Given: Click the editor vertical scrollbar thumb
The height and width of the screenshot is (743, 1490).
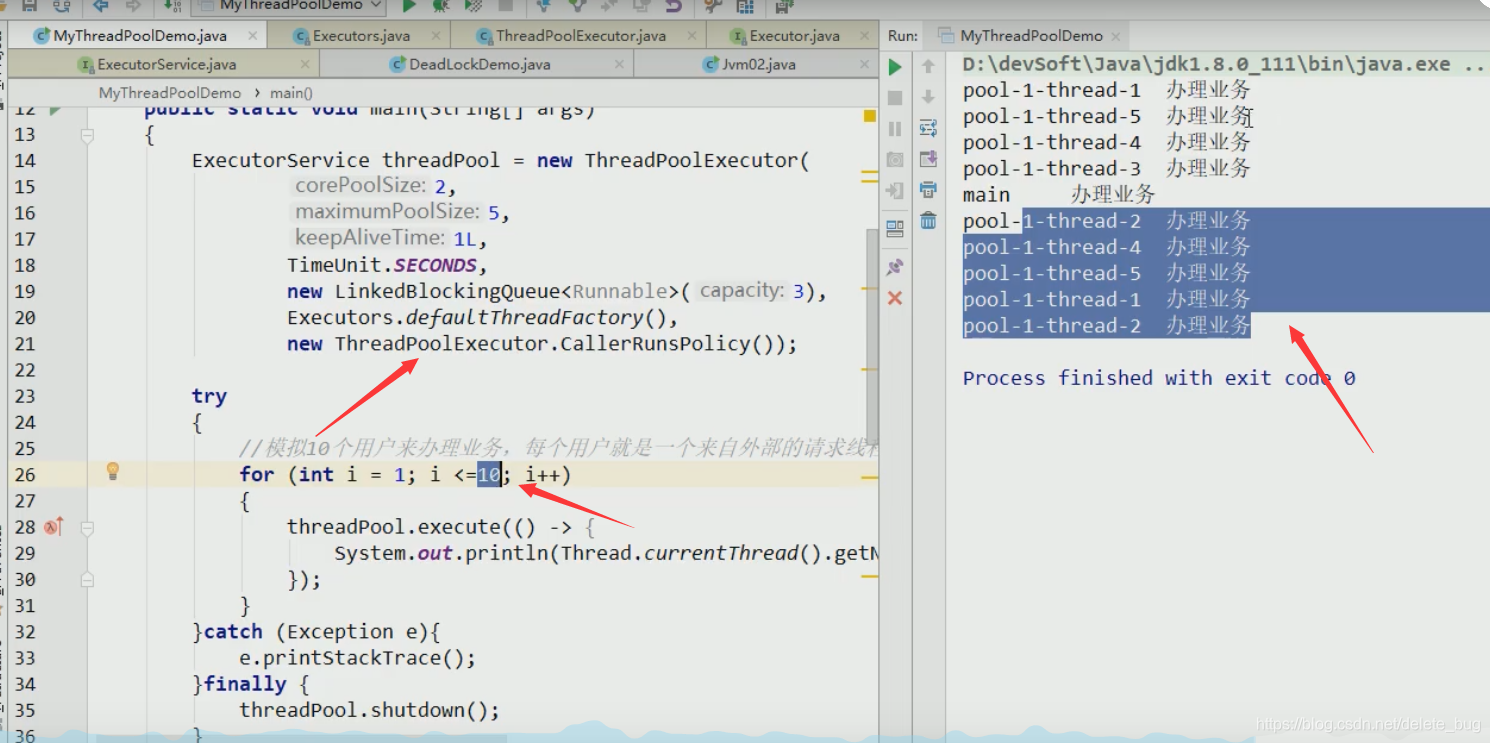Looking at the screenshot, I should tap(872, 335).
